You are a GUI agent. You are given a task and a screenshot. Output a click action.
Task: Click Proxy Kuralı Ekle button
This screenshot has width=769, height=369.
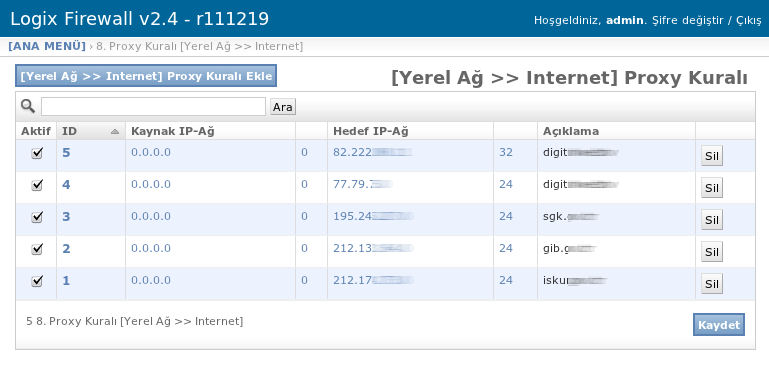pyautogui.click(x=146, y=76)
